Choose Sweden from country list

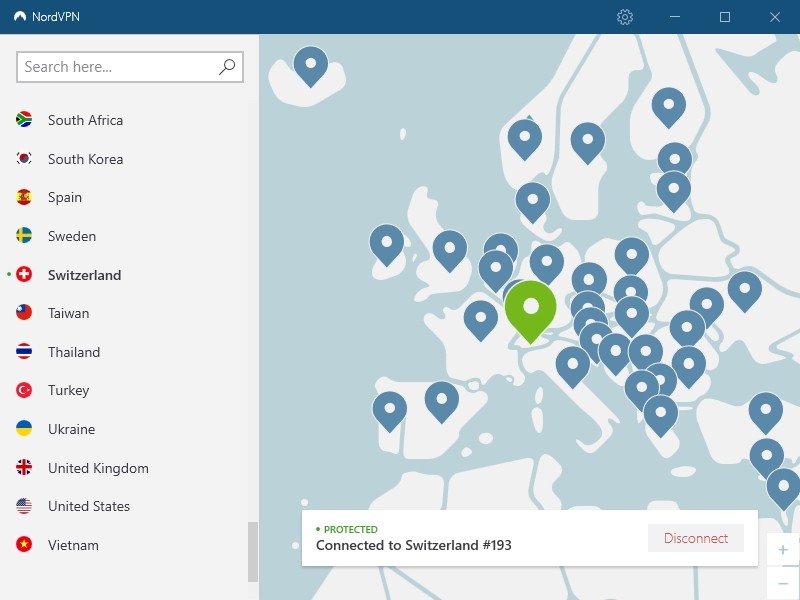72,236
